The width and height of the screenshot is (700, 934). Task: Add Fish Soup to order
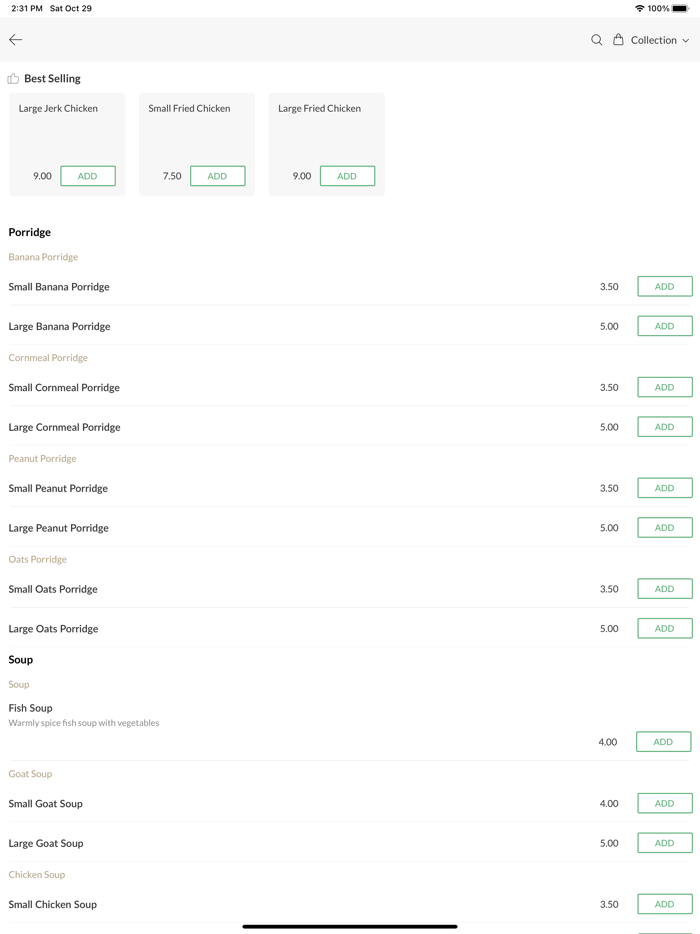[x=663, y=742]
